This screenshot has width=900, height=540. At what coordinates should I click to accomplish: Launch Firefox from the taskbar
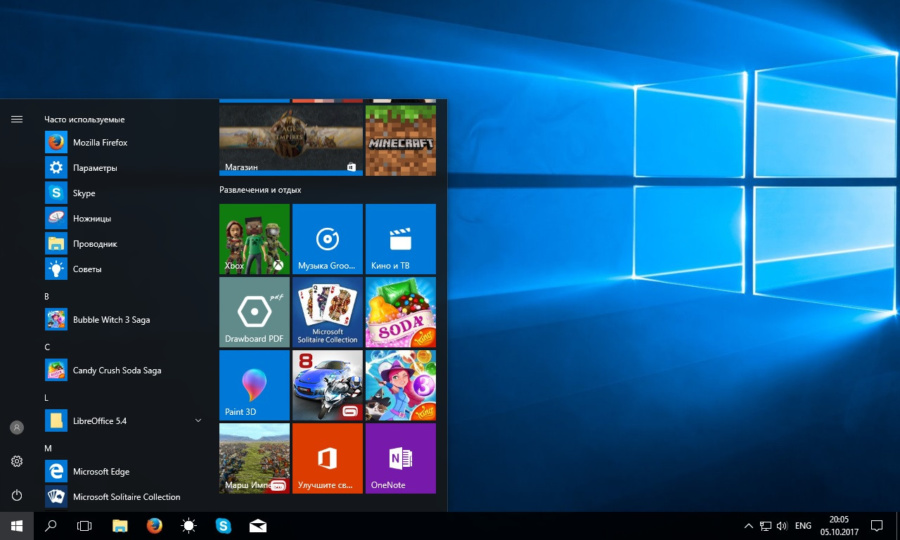154,526
